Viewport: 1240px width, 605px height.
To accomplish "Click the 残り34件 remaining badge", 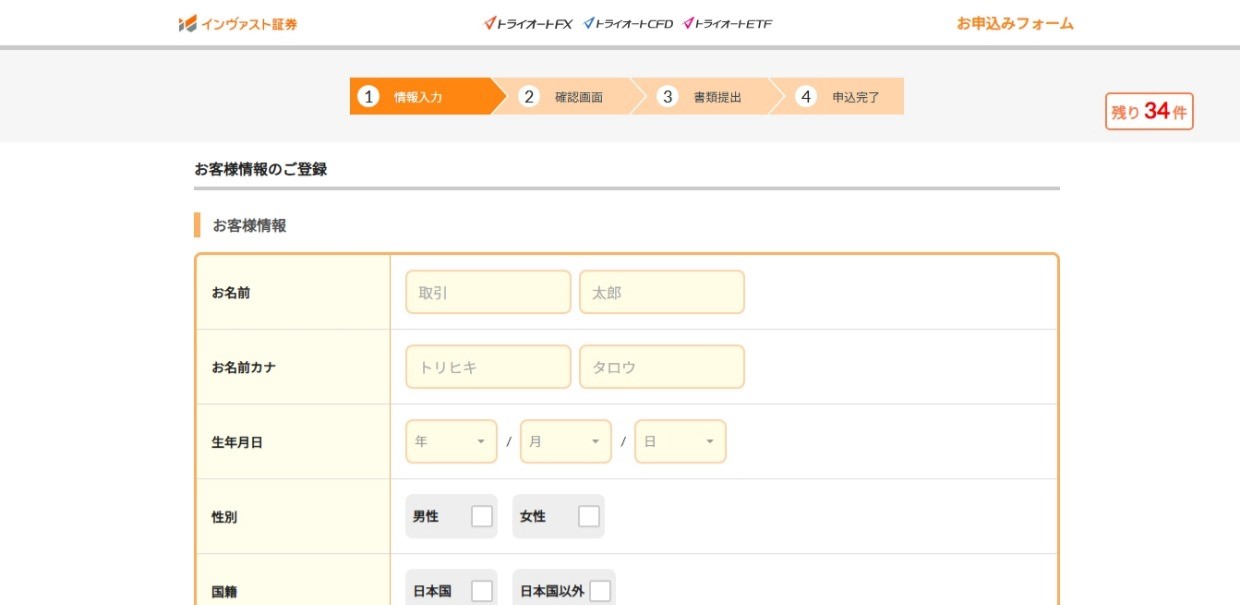I will coord(1149,111).
